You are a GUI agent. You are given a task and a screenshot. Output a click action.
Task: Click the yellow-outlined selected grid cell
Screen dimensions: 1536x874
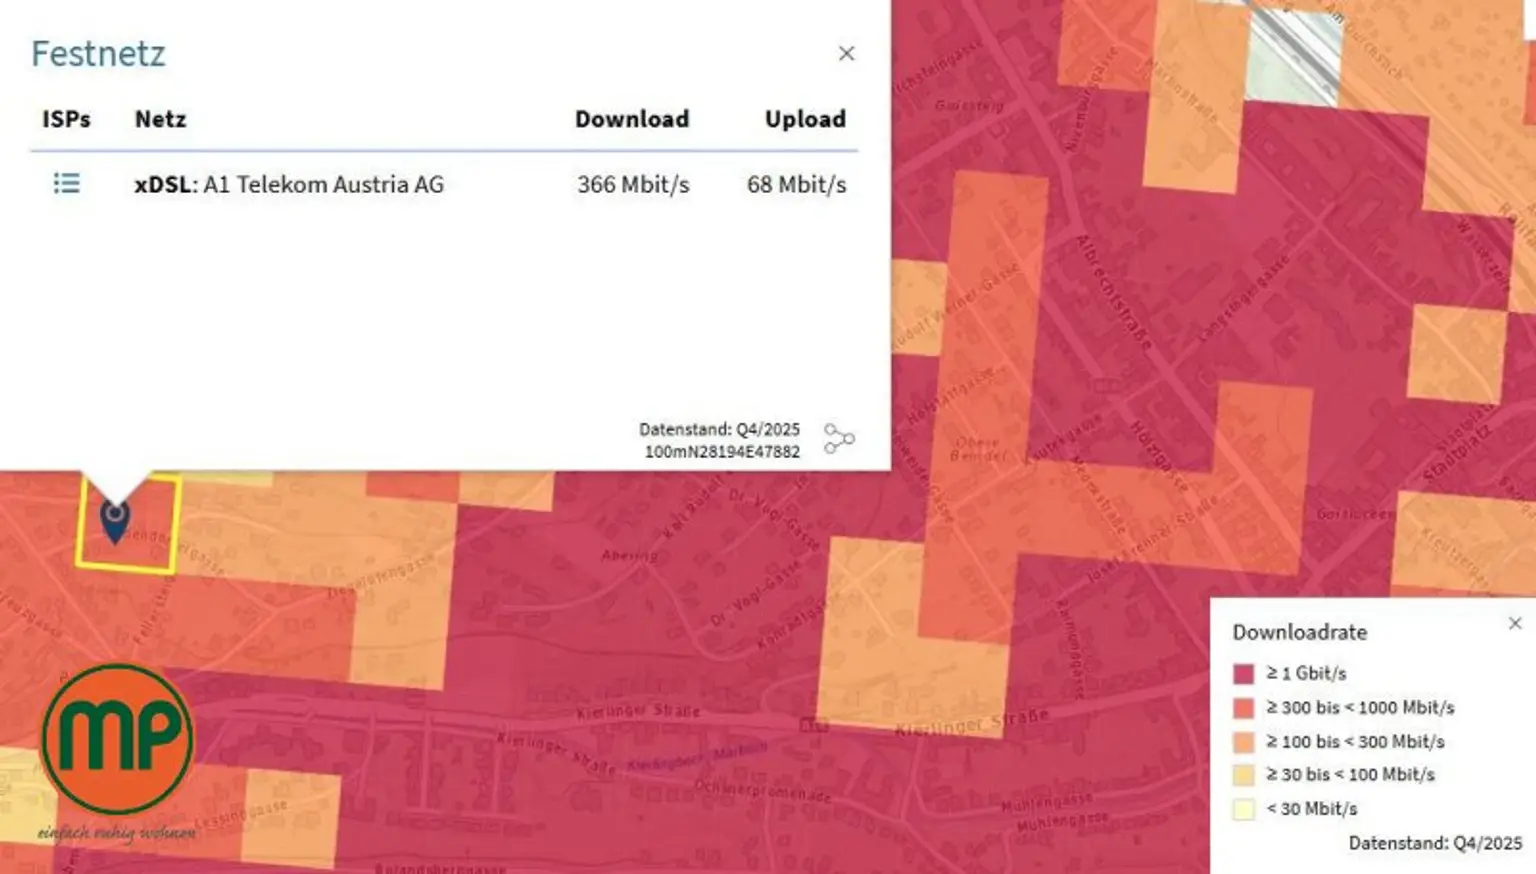[128, 525]
